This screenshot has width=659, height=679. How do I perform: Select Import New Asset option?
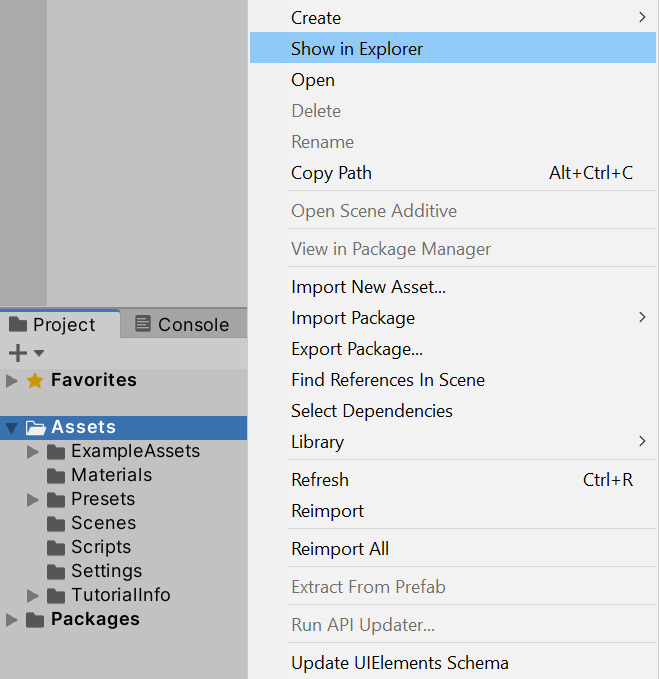pos(368,287)
